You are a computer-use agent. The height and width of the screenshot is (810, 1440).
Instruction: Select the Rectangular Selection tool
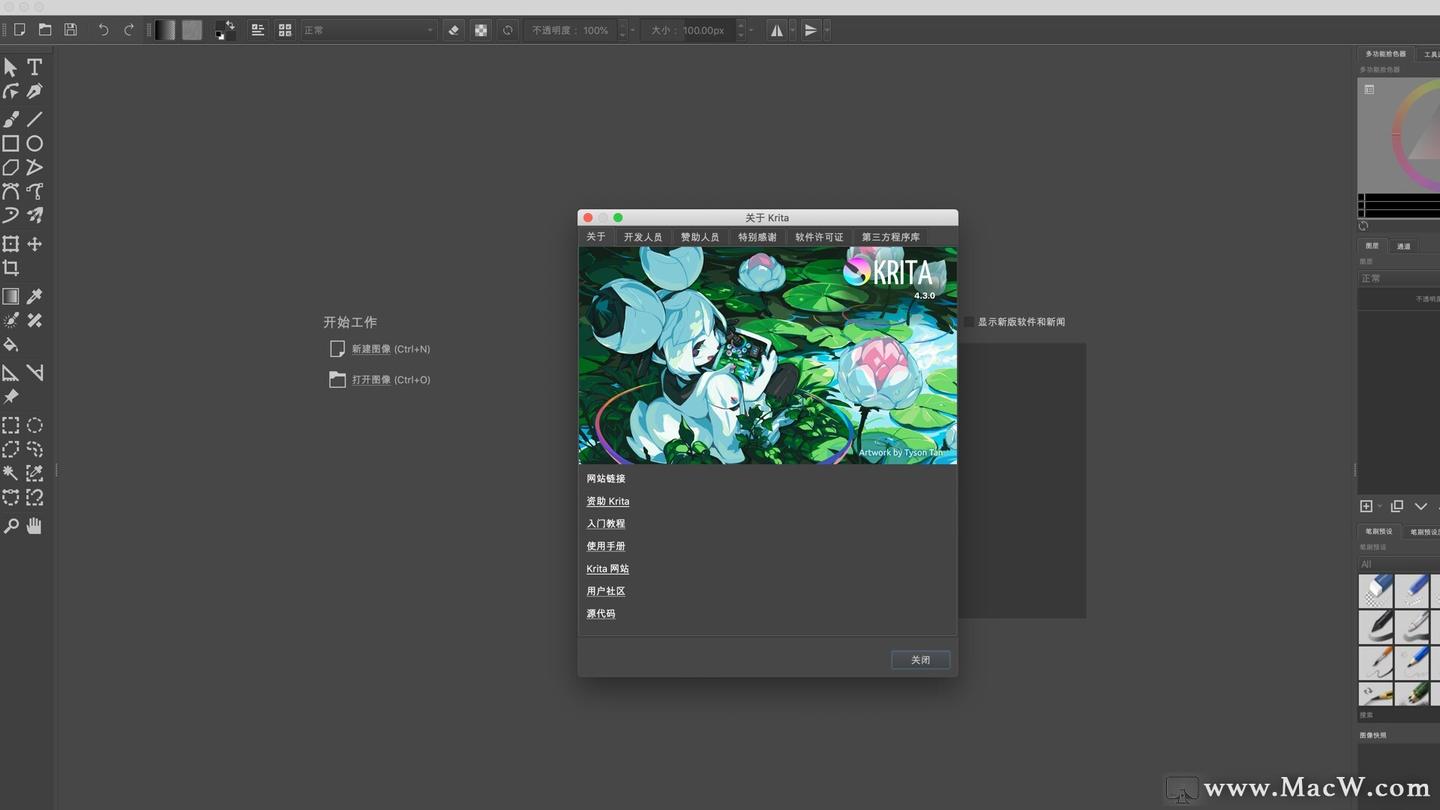[11, 425]
